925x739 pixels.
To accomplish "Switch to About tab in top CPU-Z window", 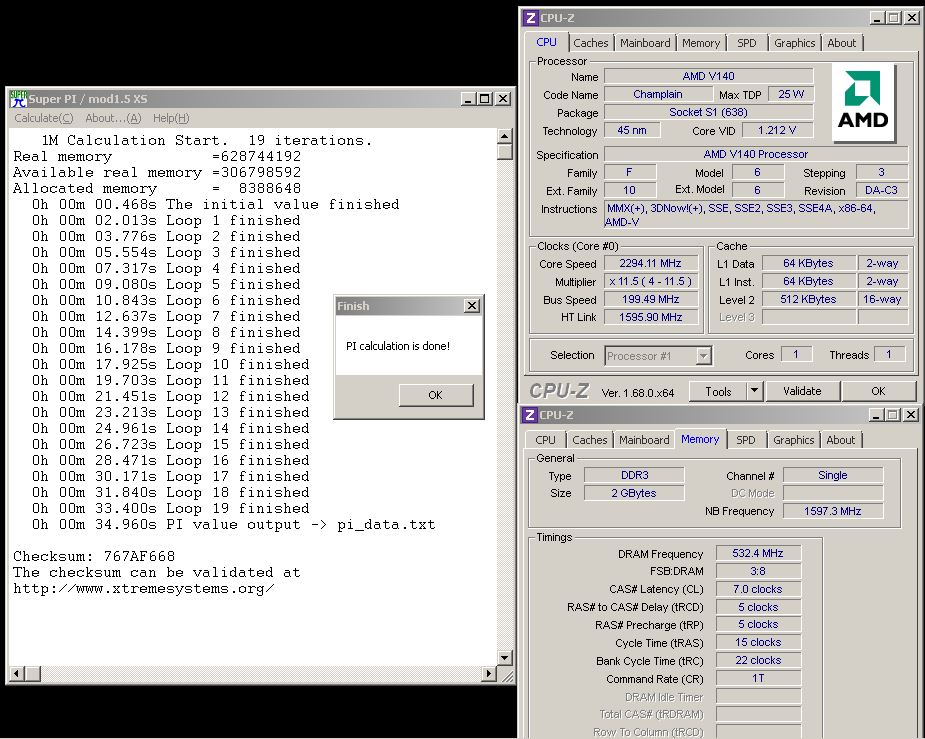I will pyautogui.click(x=841, y=43).
